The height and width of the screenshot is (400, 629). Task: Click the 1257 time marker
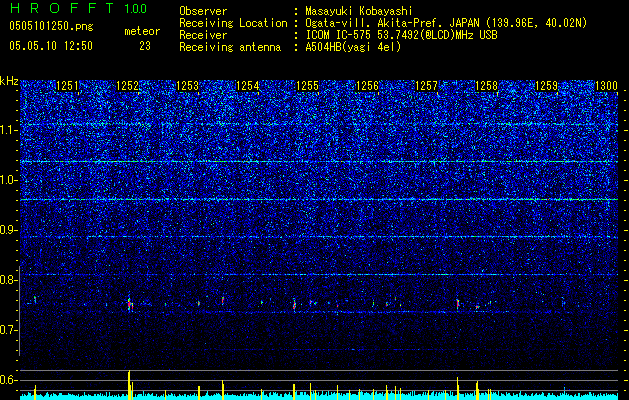[x=427, y=86]
